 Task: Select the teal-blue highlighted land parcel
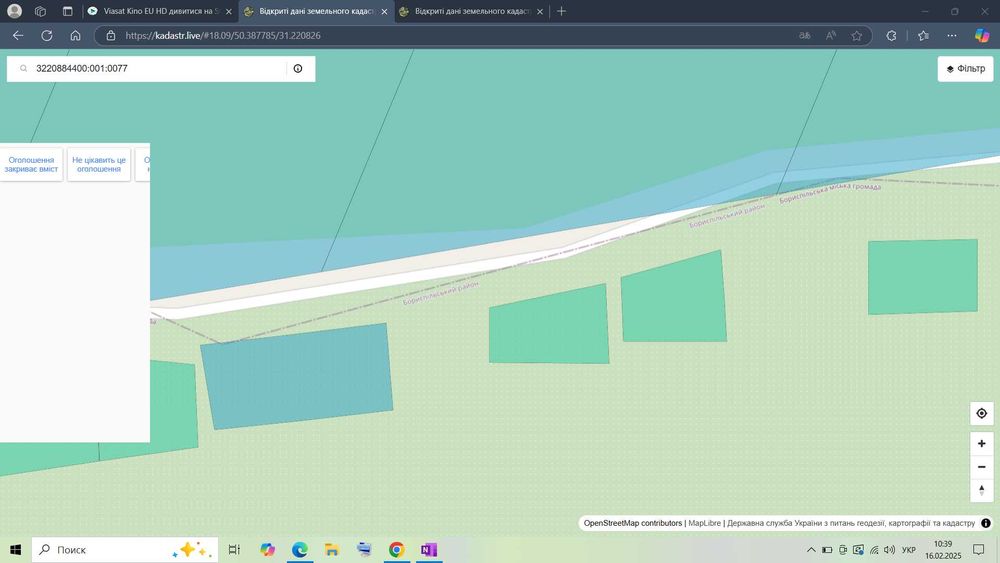(297, 376)
